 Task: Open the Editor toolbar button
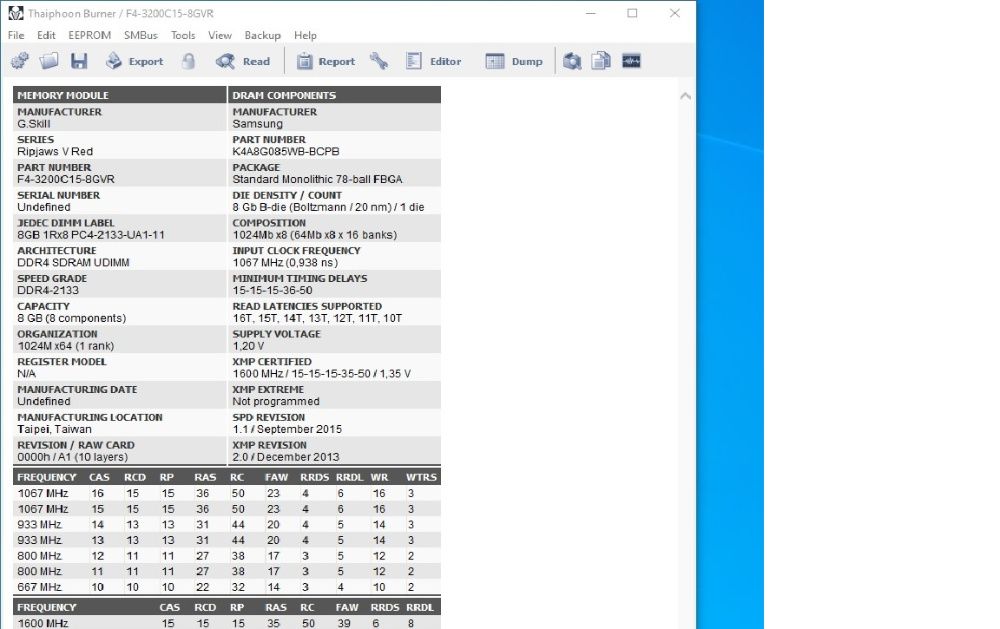434,61
